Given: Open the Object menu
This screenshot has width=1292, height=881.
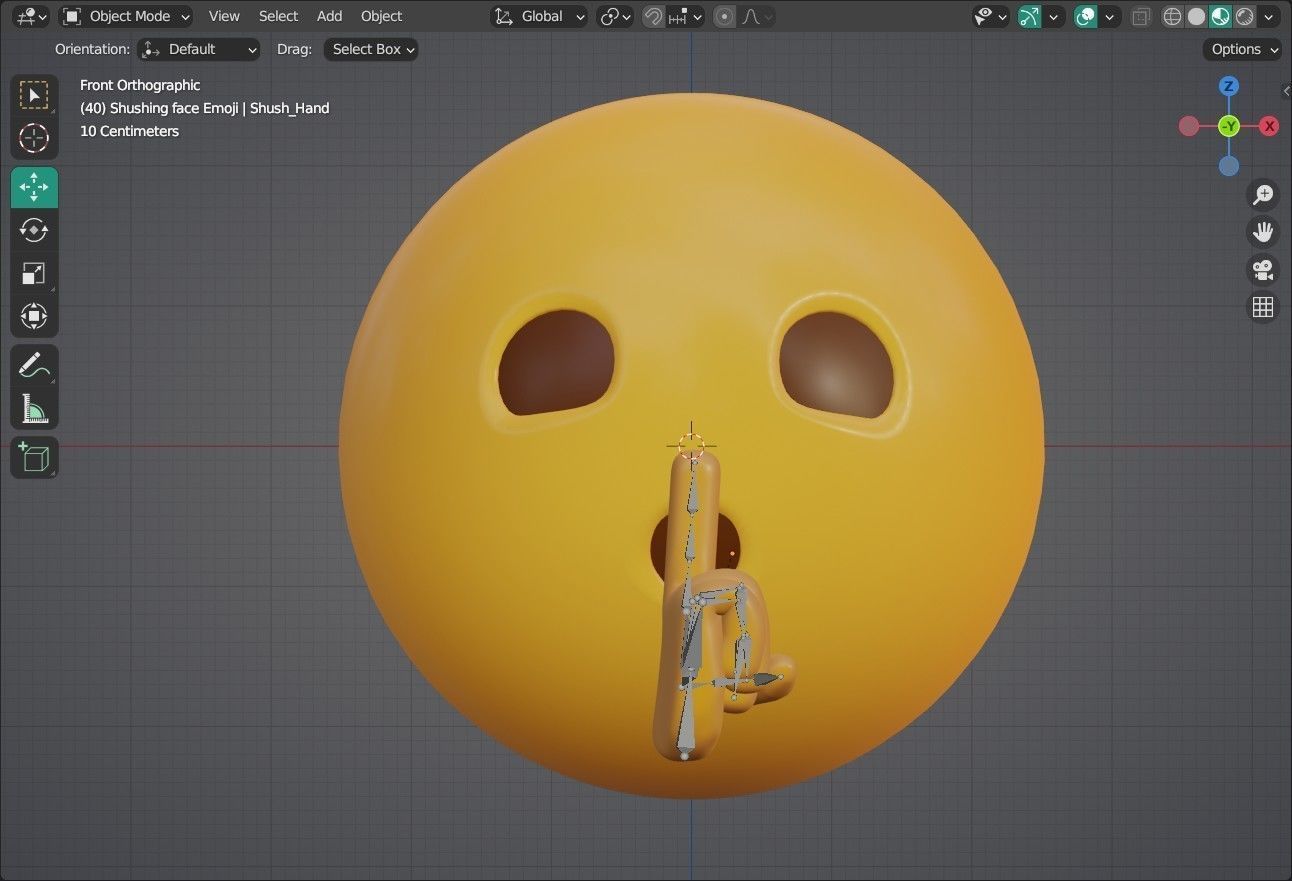Looking at the screenshot, I should point(381,16).
